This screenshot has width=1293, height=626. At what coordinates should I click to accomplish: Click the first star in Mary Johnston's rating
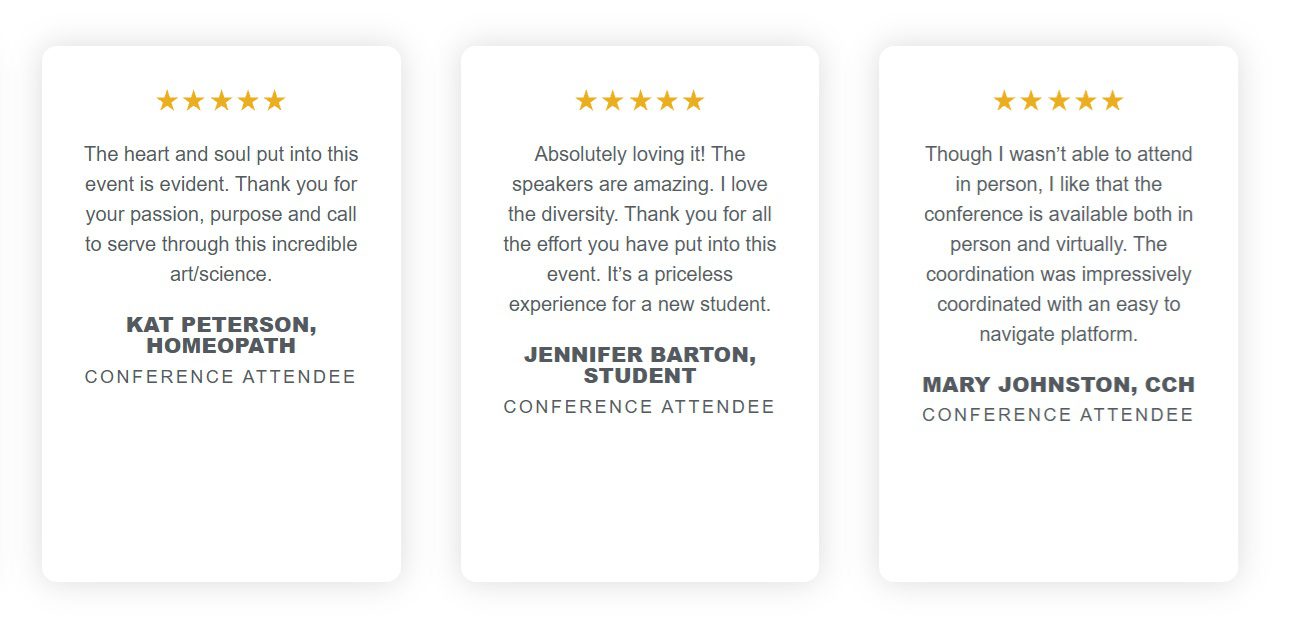[x=1004, y=101]
